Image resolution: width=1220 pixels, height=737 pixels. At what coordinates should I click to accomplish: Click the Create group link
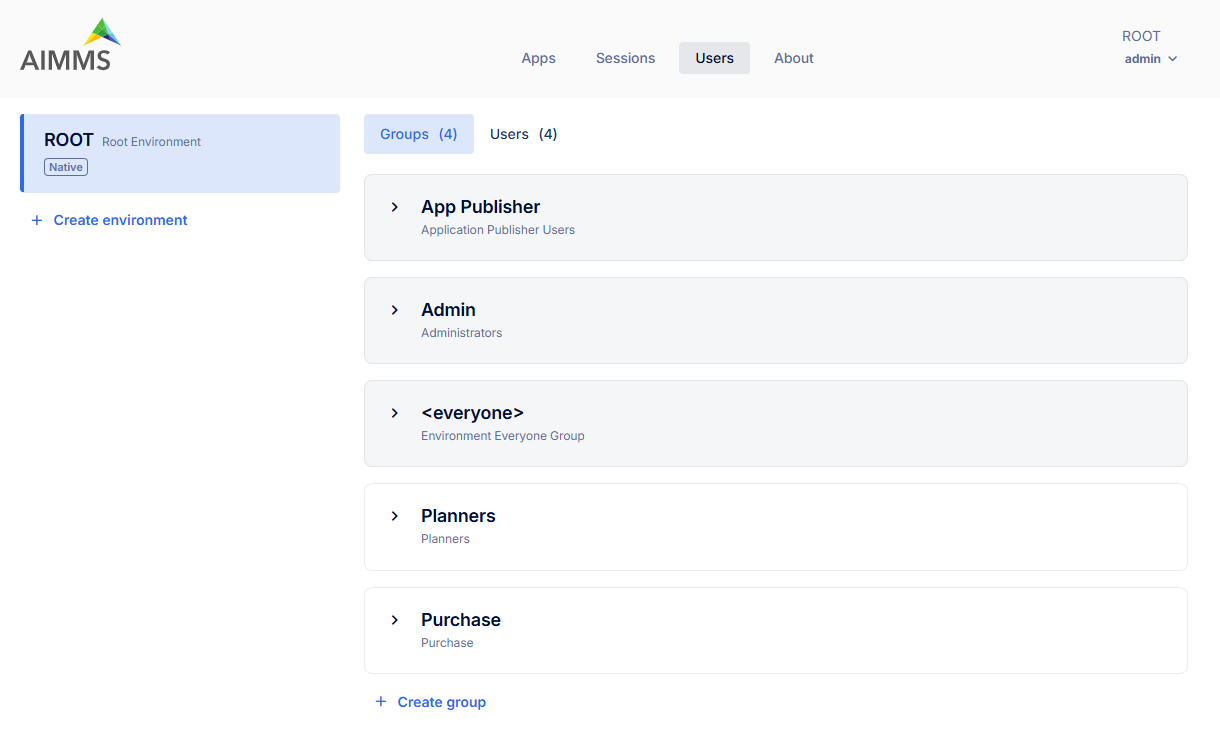point(442,701)
